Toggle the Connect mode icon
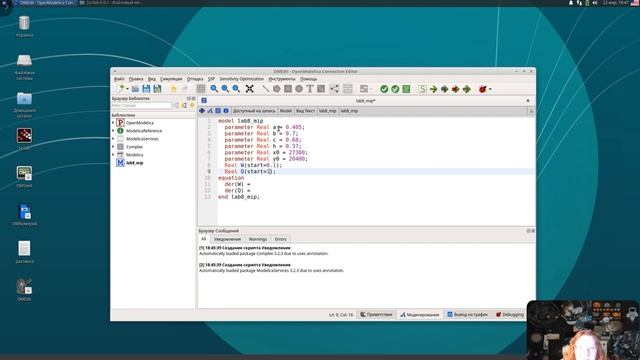The width and height of the screenshot is (640, 360). click(334, 89)
